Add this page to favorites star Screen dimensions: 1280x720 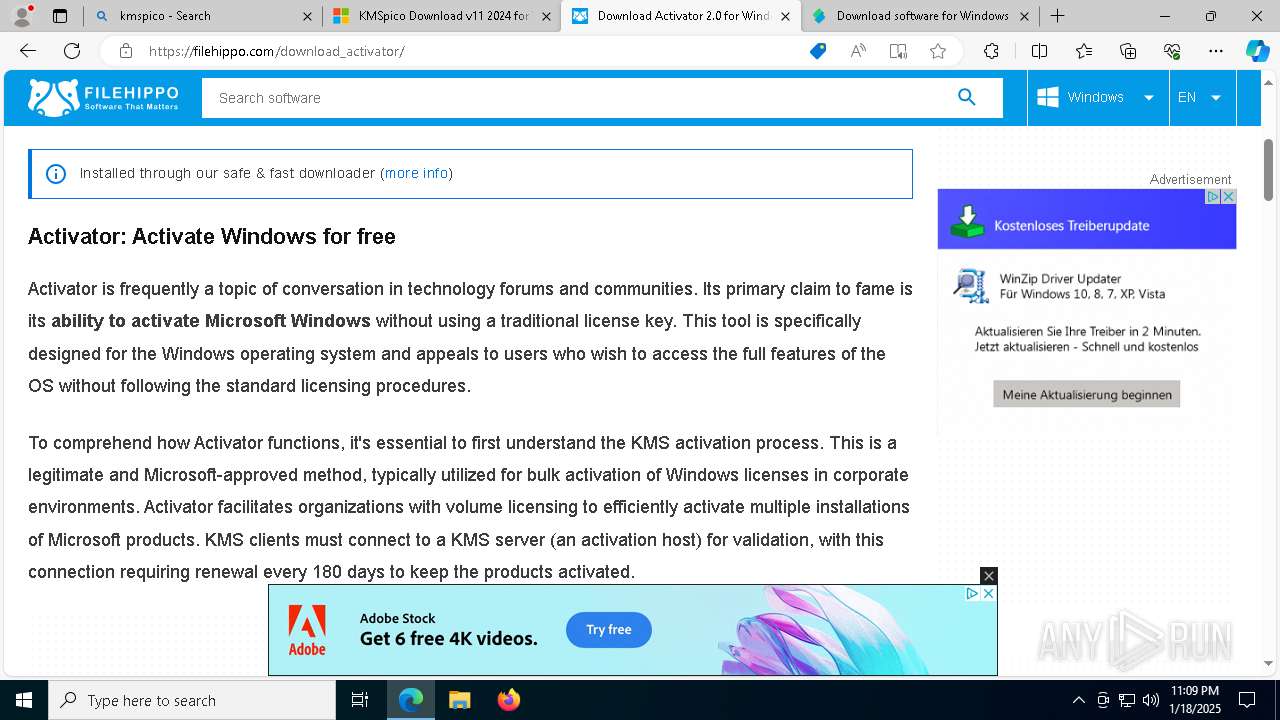(x=938, y=51)
